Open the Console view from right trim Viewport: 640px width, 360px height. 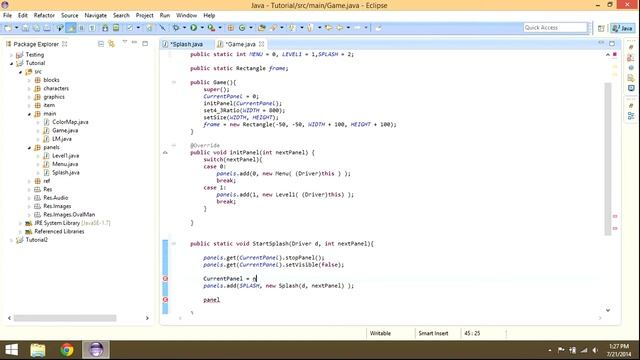pyautogui.click(x=631, y=88)
